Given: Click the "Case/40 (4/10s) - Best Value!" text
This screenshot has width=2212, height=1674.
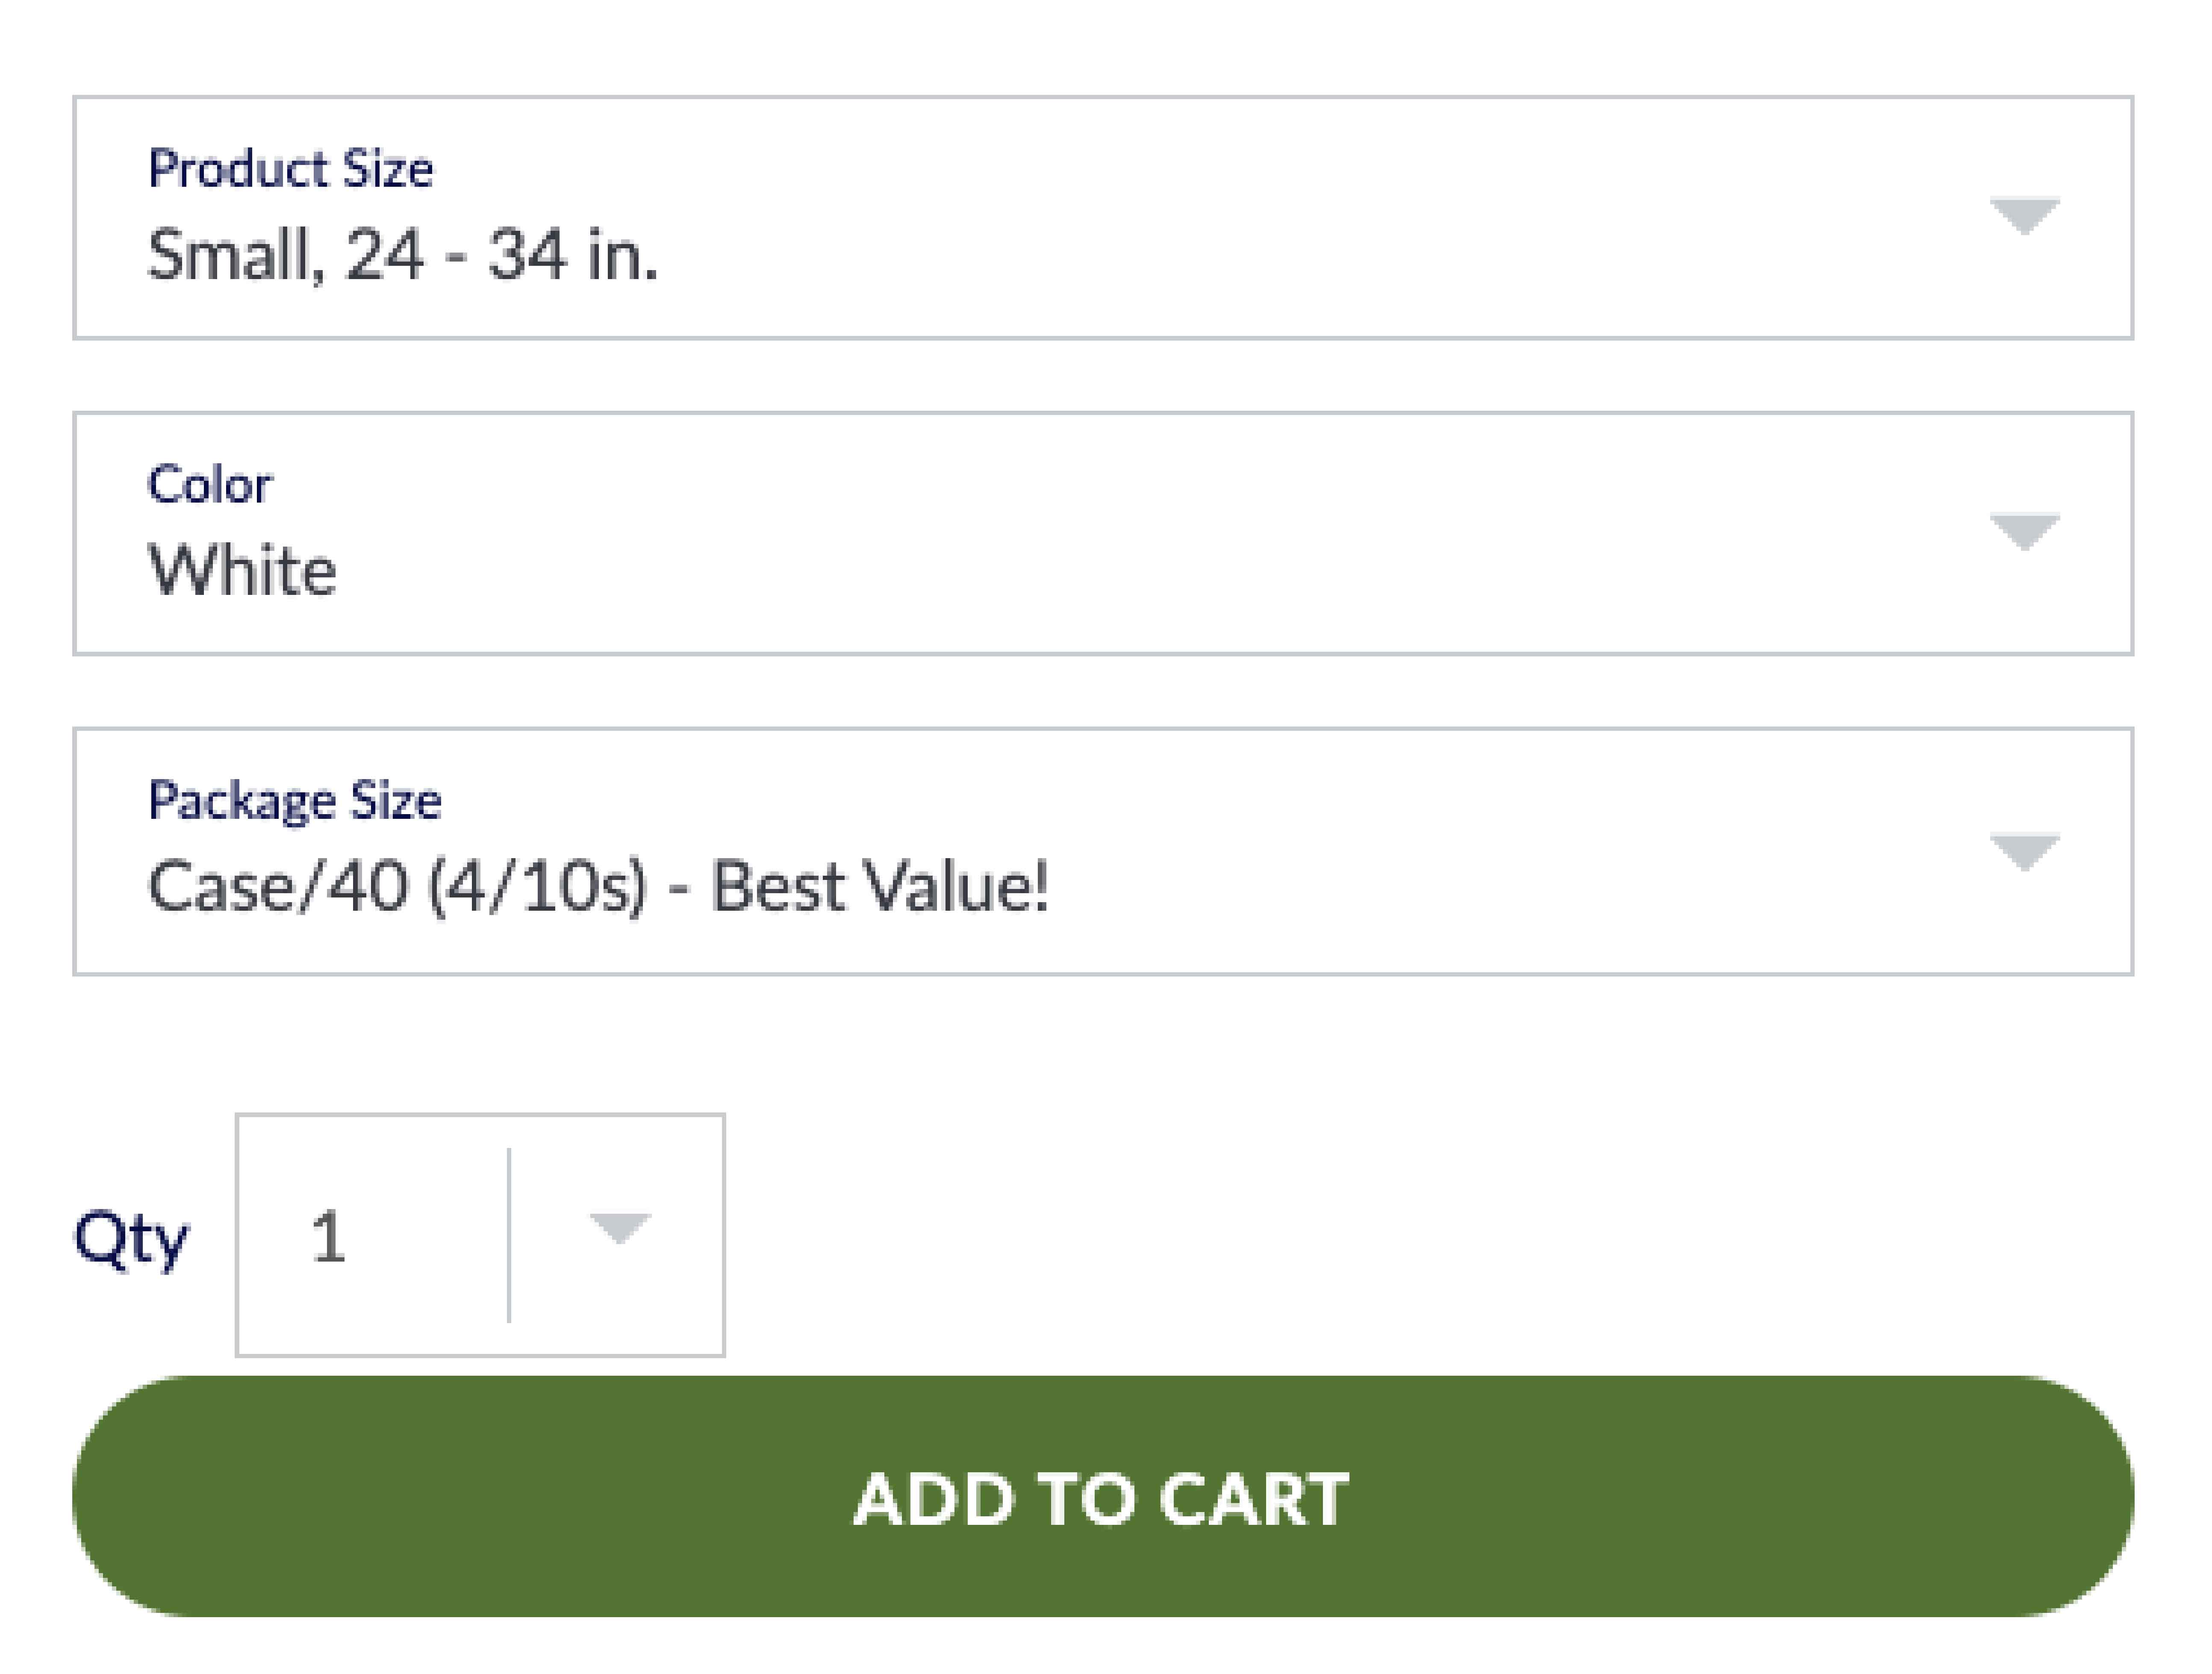Looking at the screenshot, I should pyautogui.click(x=598, y=886).
